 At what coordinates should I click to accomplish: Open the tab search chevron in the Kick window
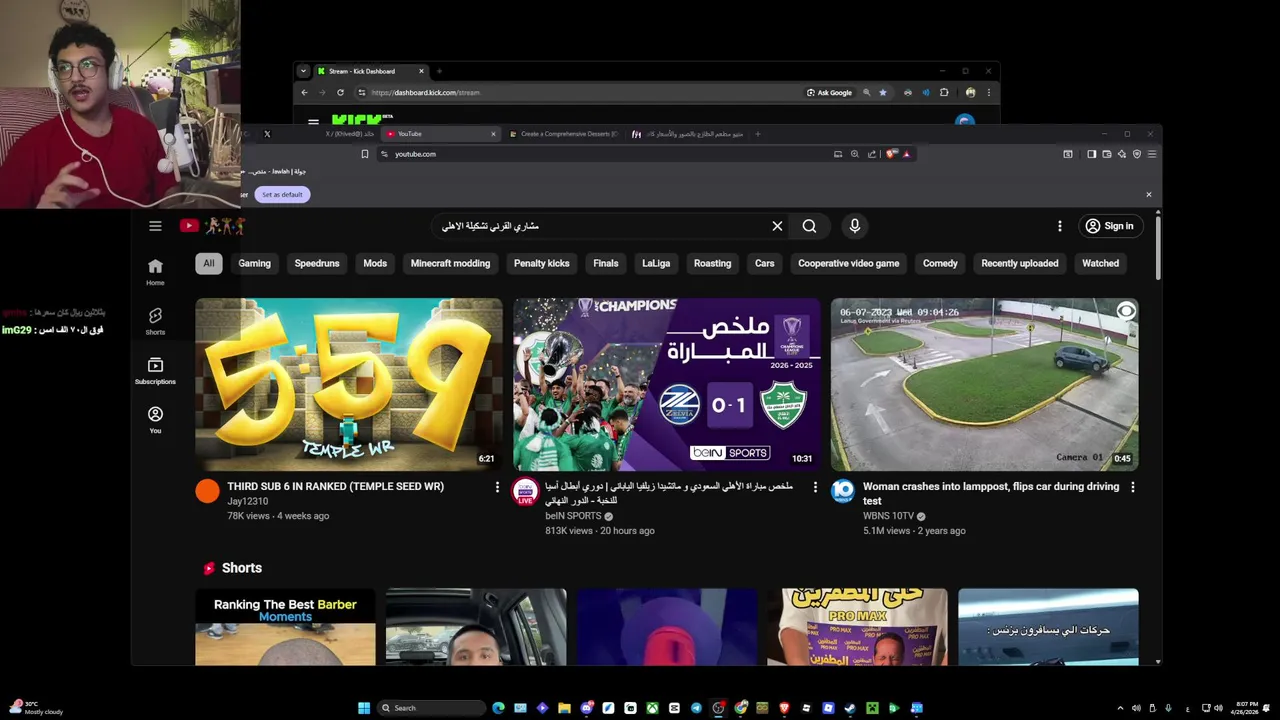click(303, 71)
